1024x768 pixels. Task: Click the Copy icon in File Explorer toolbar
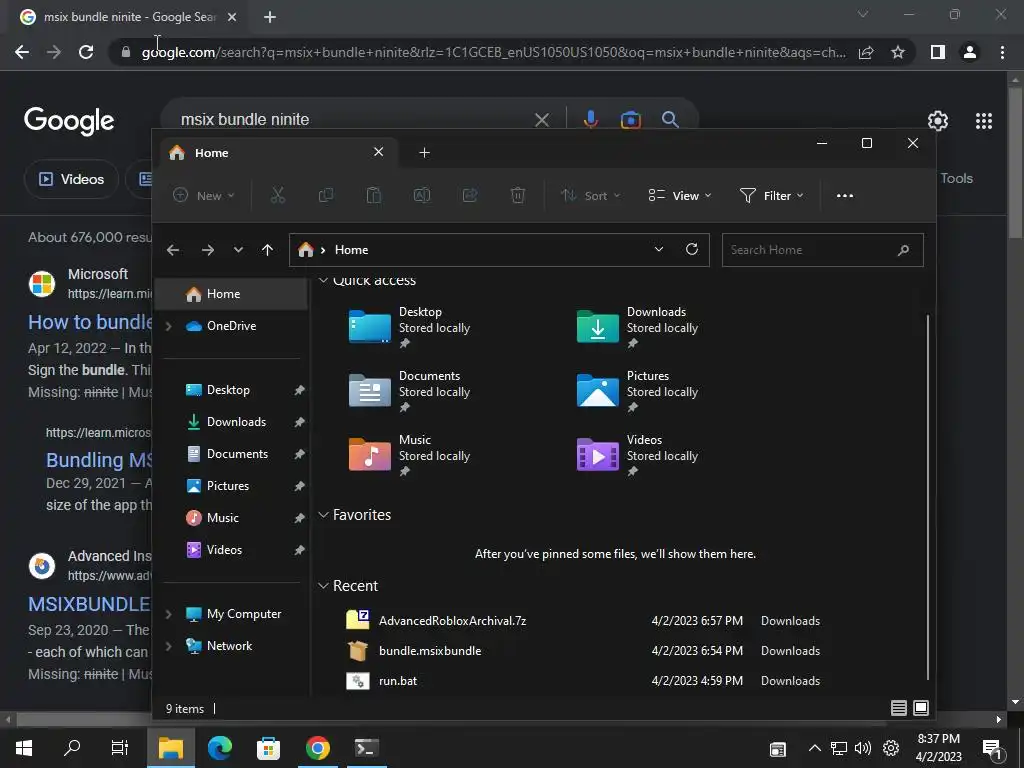tap(325, 195)
